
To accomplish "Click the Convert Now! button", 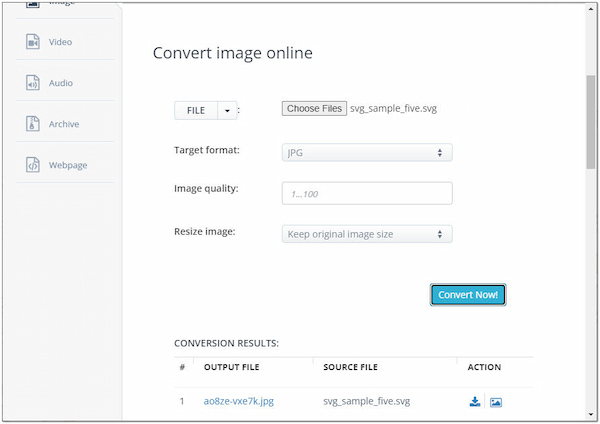I will tap(468, 295).
